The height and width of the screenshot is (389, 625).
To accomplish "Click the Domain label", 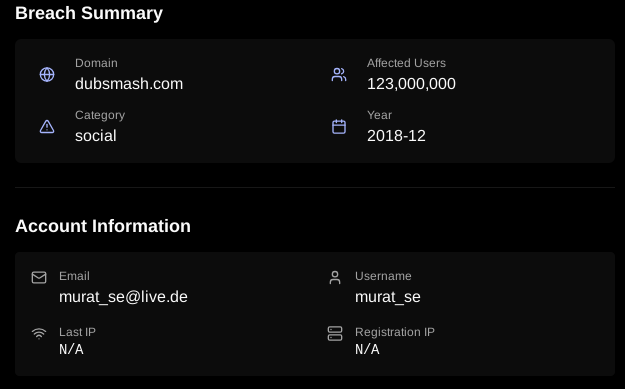I will 96,63.
